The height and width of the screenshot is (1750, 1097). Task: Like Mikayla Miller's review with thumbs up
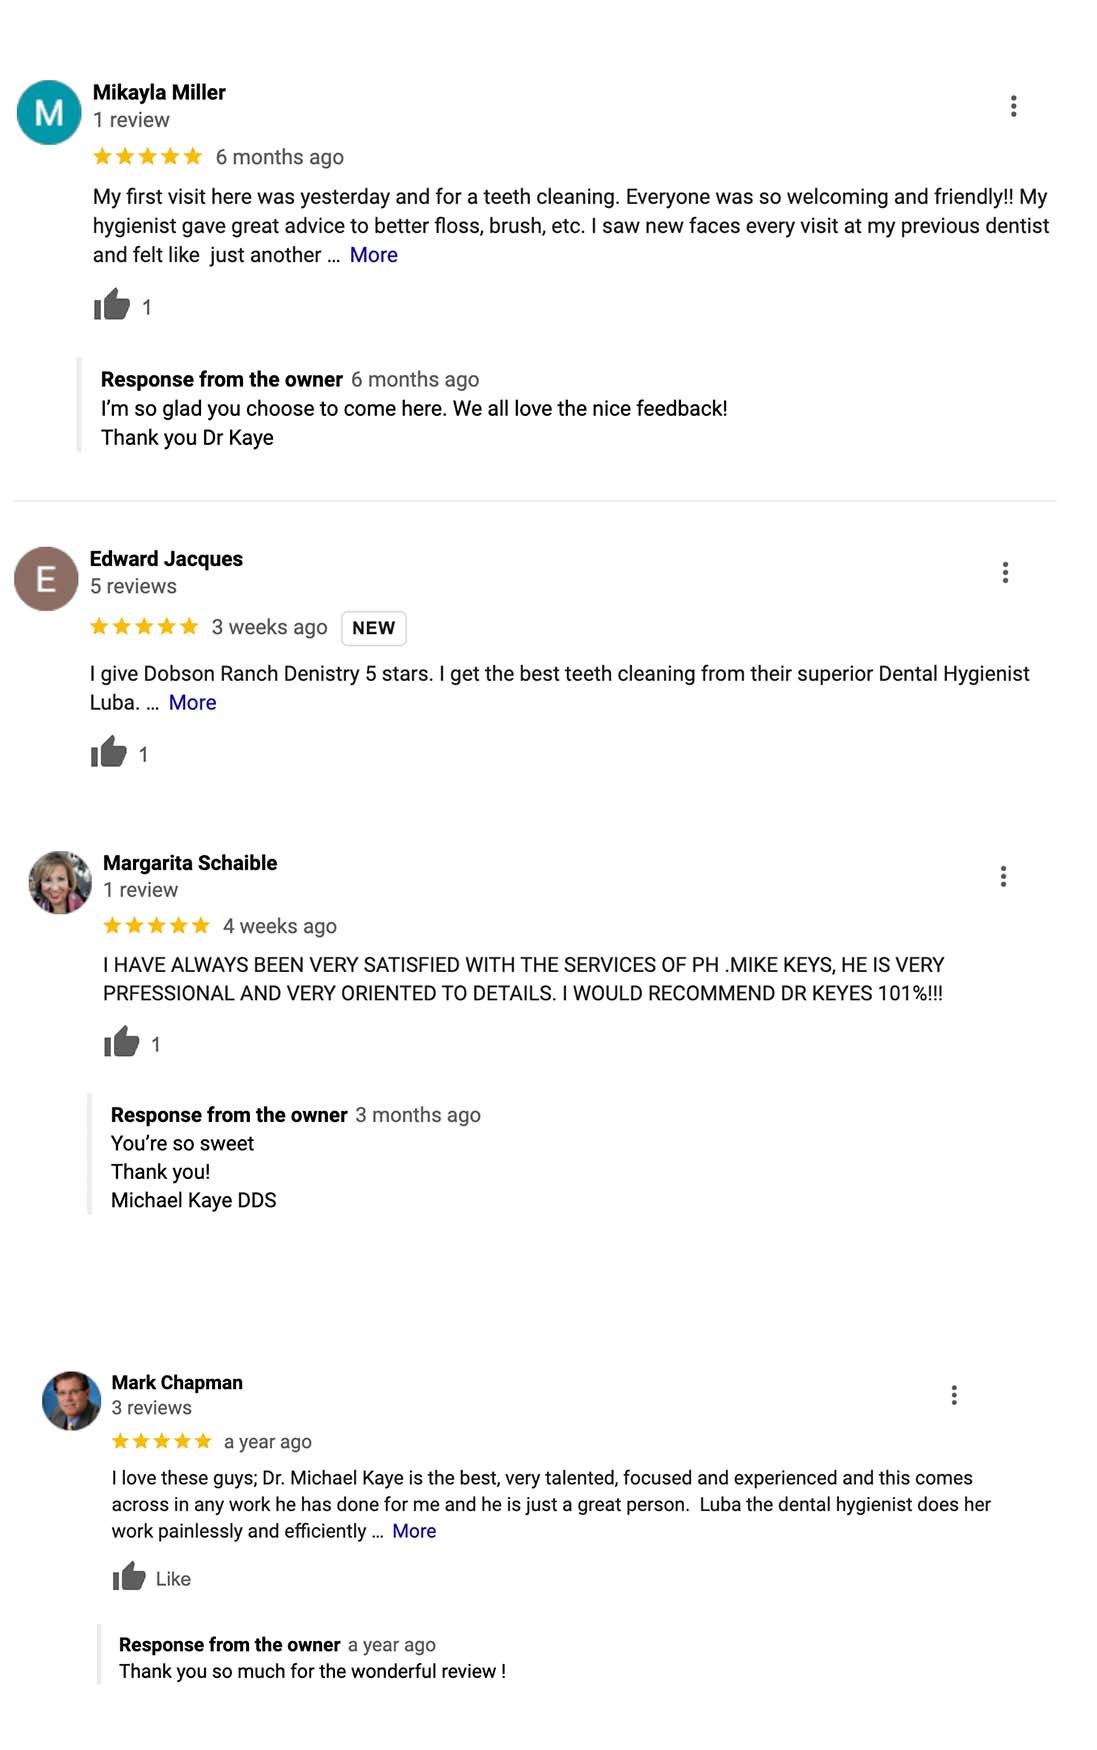(x=112, y=305)
